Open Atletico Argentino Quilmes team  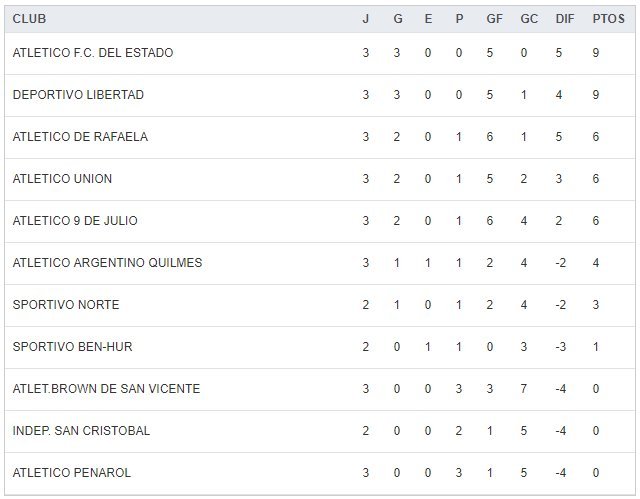(107, 263)
